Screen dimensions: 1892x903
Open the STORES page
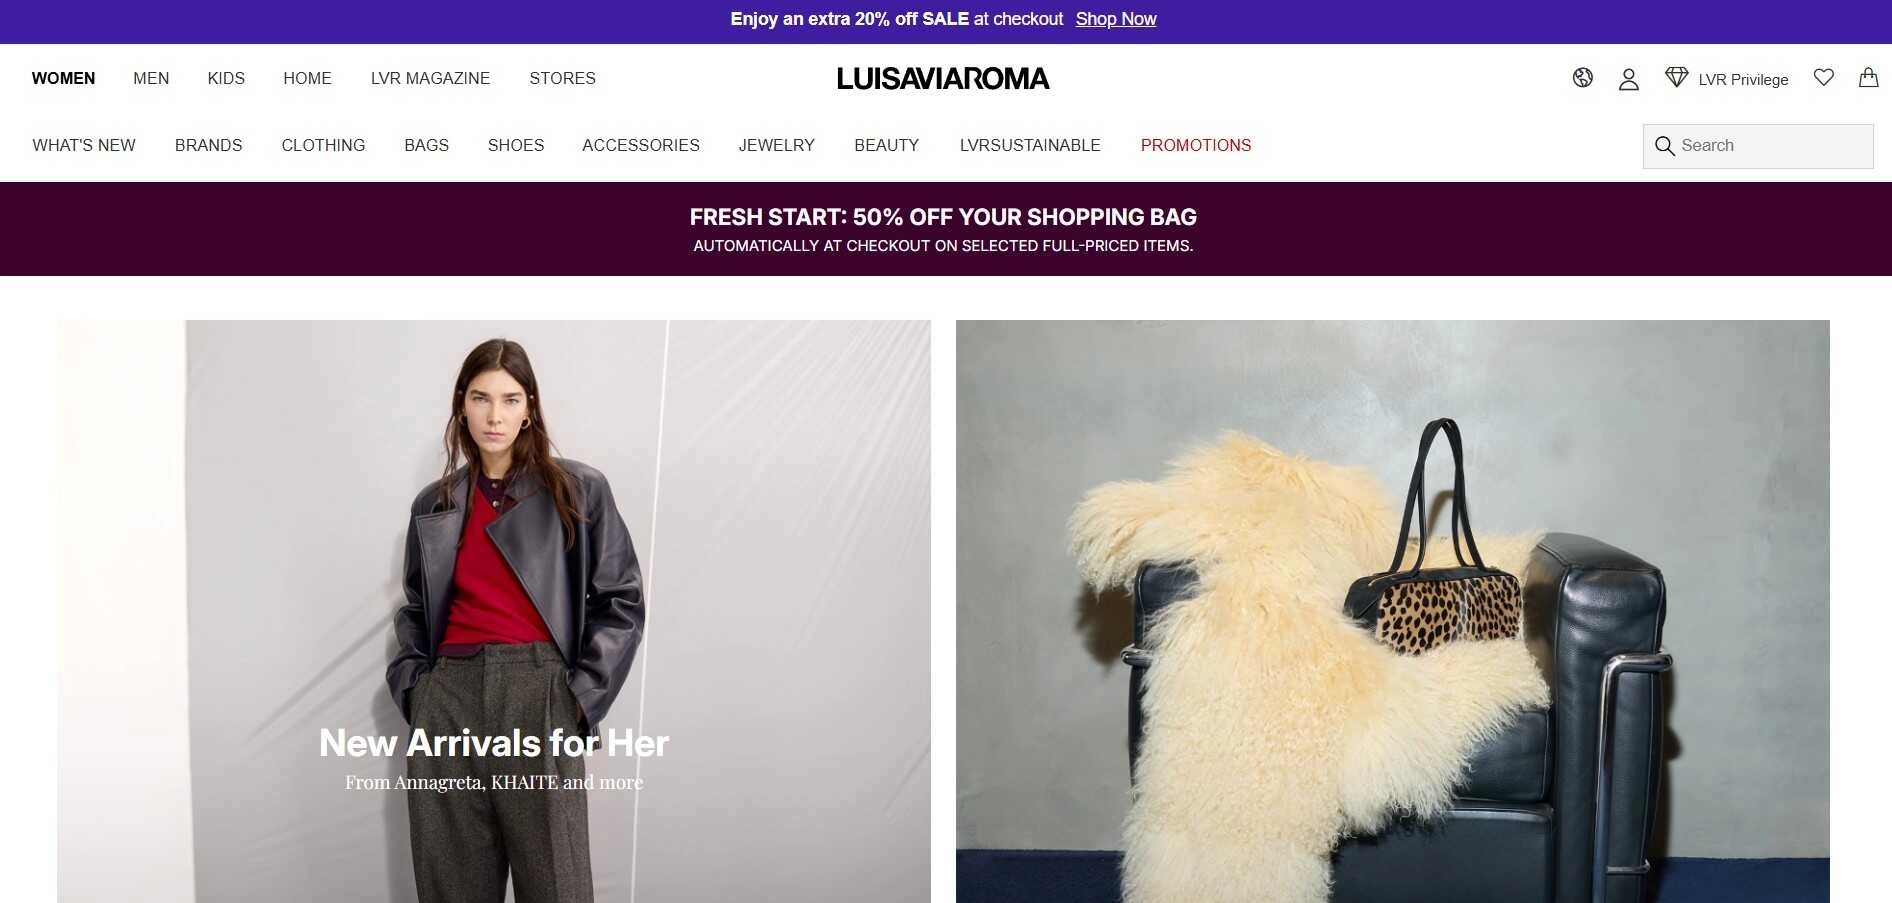[562, 78]
